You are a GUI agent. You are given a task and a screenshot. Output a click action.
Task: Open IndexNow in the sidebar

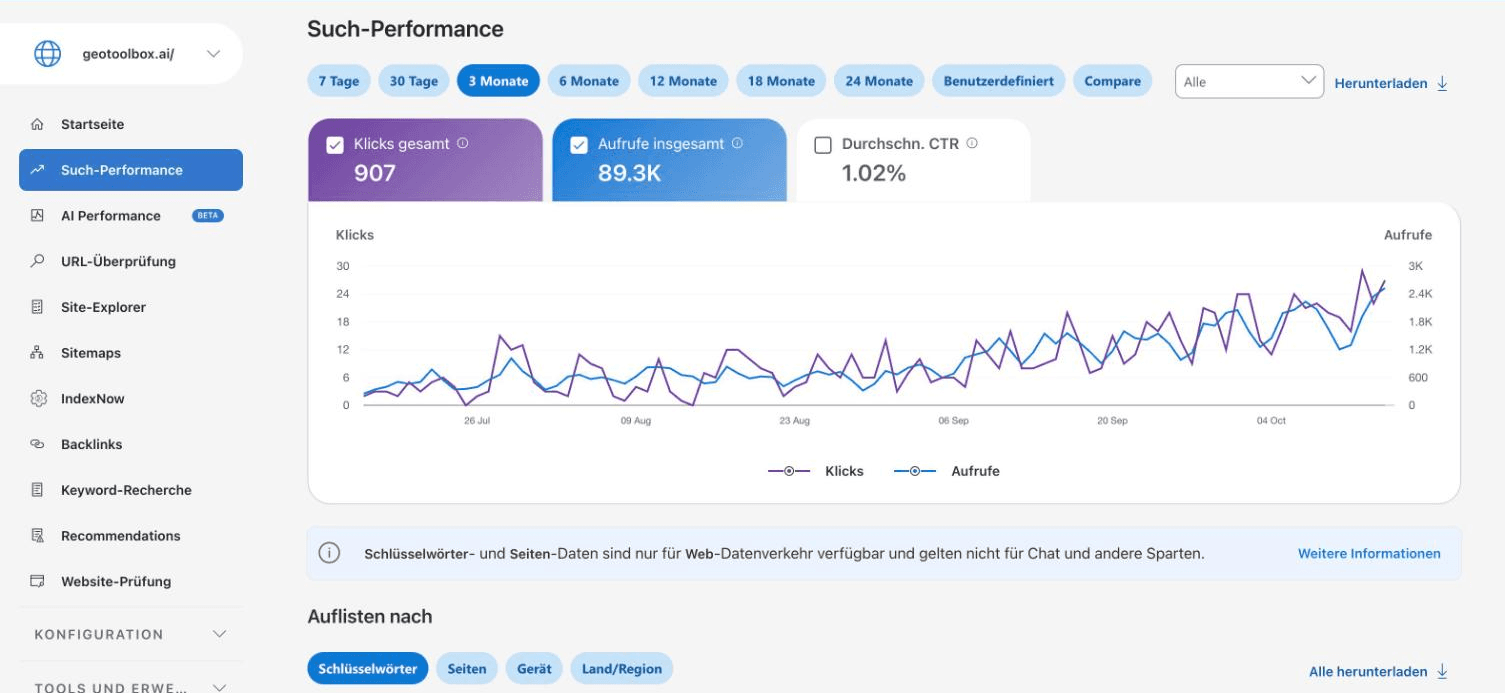(131, 399)
